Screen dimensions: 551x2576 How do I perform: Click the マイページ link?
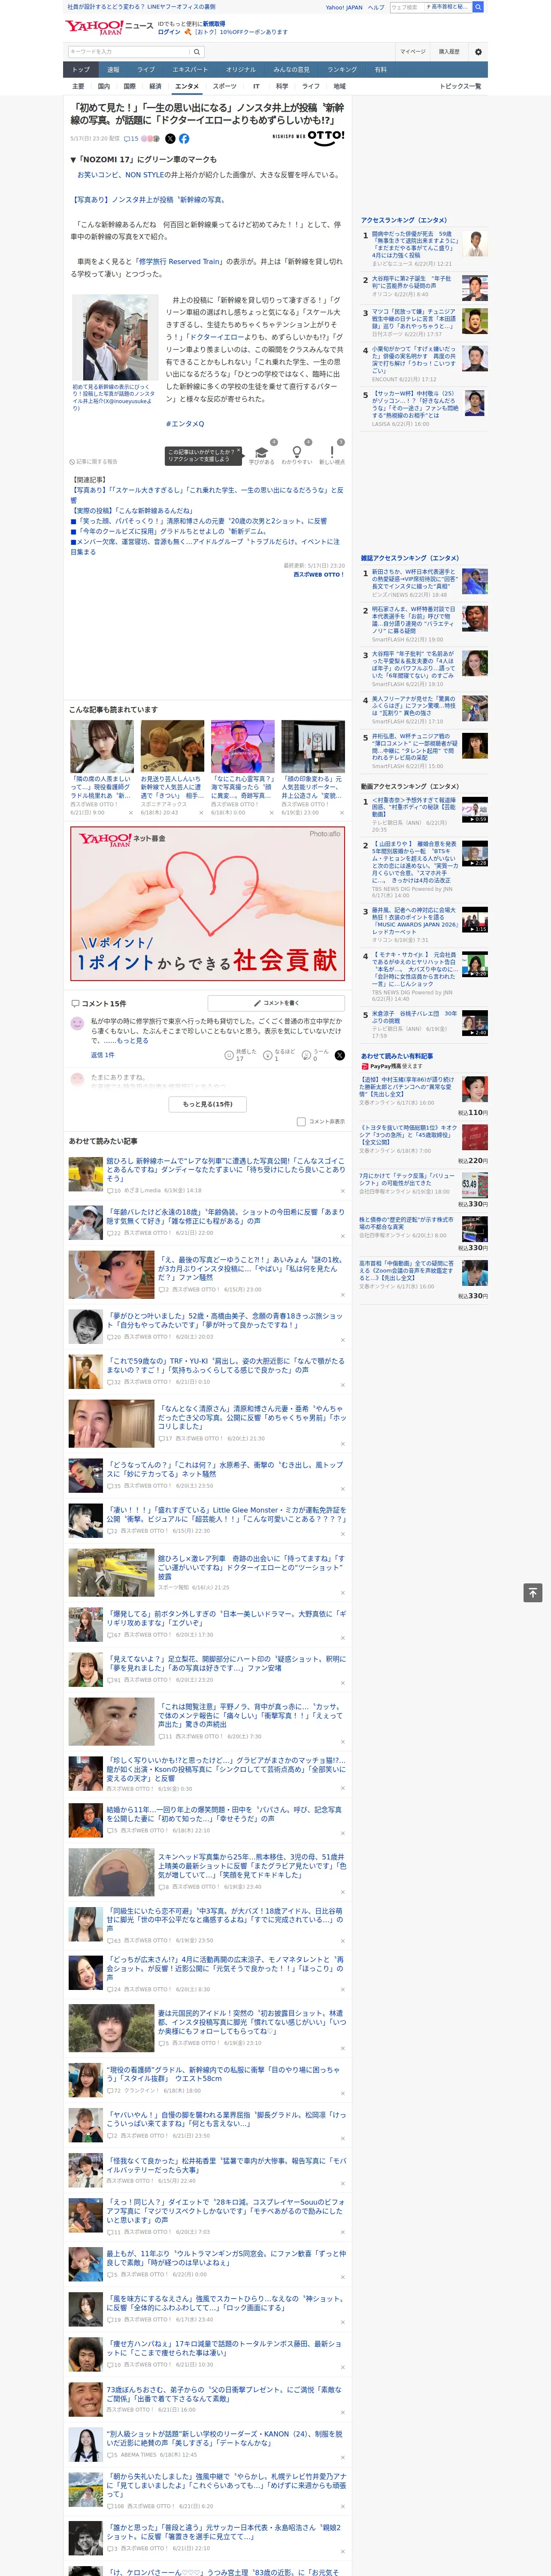[x=413, y=52]
